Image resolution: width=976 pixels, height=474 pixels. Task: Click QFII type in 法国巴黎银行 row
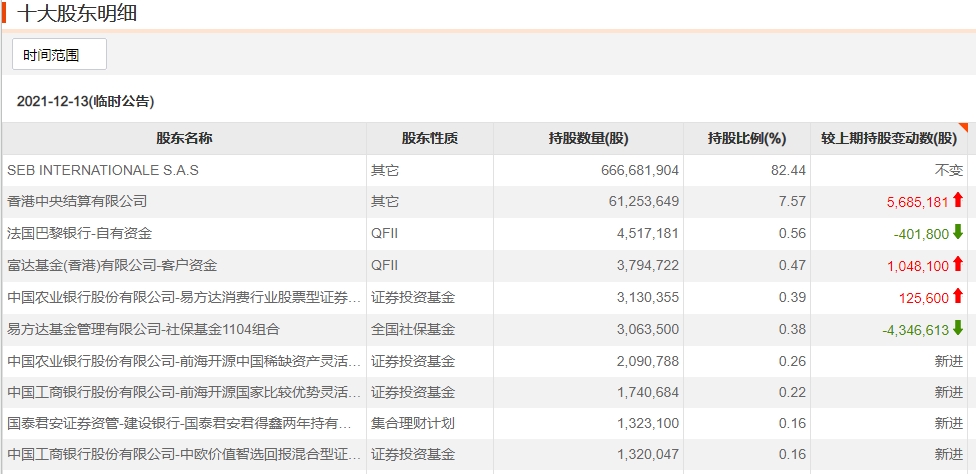385,234
